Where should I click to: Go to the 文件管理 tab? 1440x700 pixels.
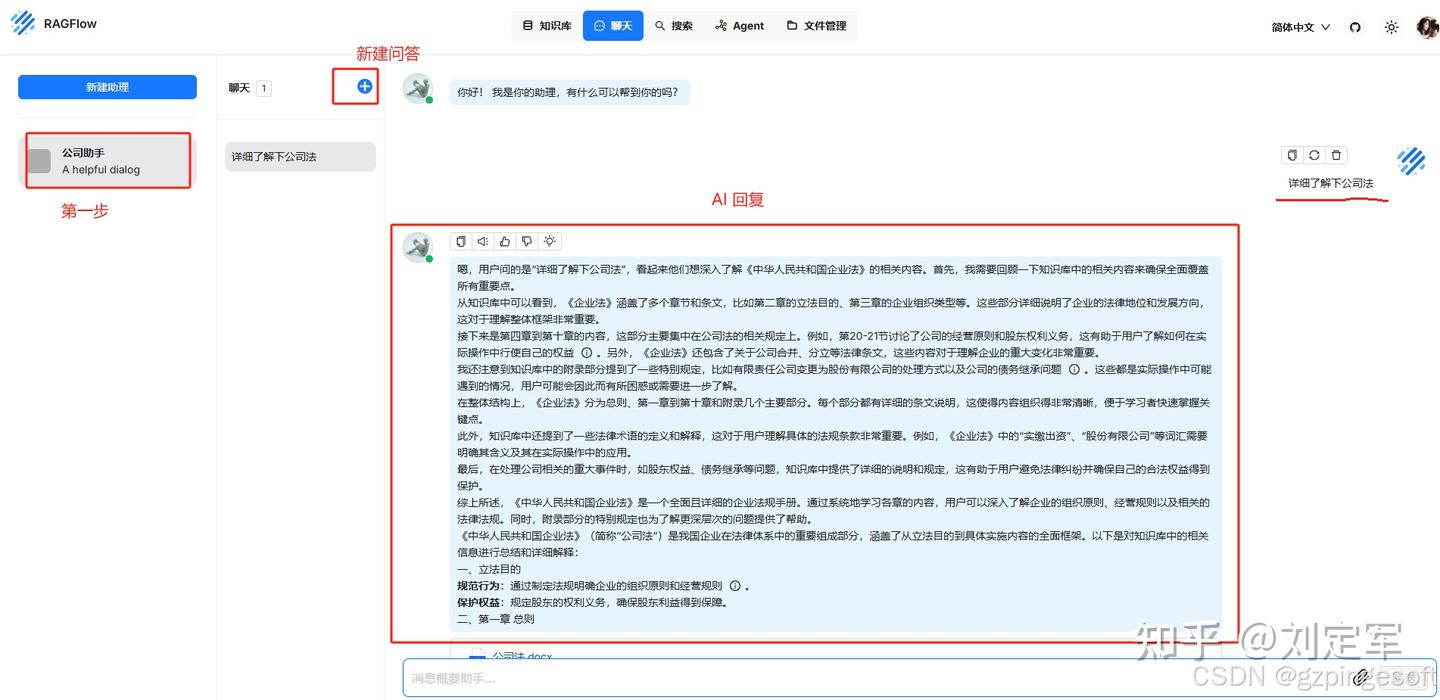click(816, 26)
